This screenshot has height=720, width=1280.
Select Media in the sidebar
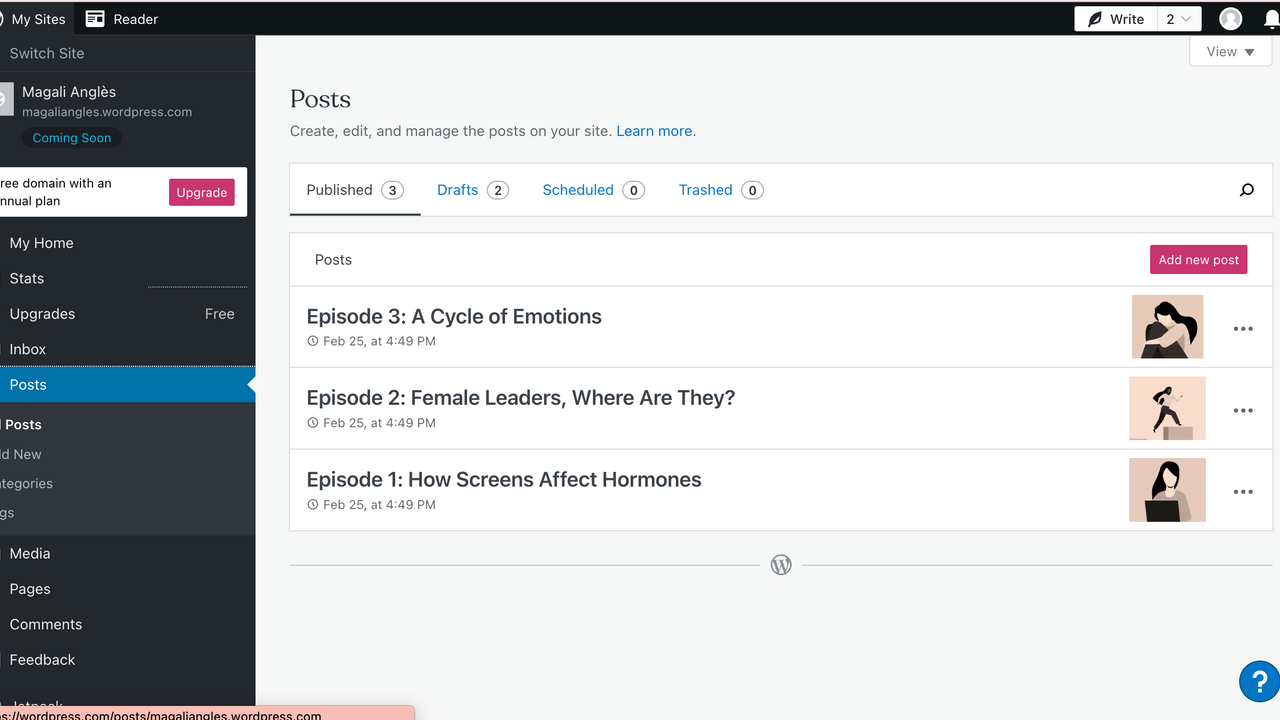pos(29,553)
